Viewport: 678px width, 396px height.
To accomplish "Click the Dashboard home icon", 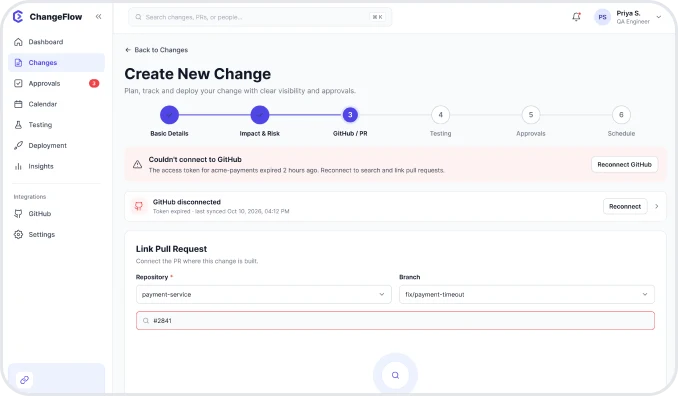I will tap(18, 42).
